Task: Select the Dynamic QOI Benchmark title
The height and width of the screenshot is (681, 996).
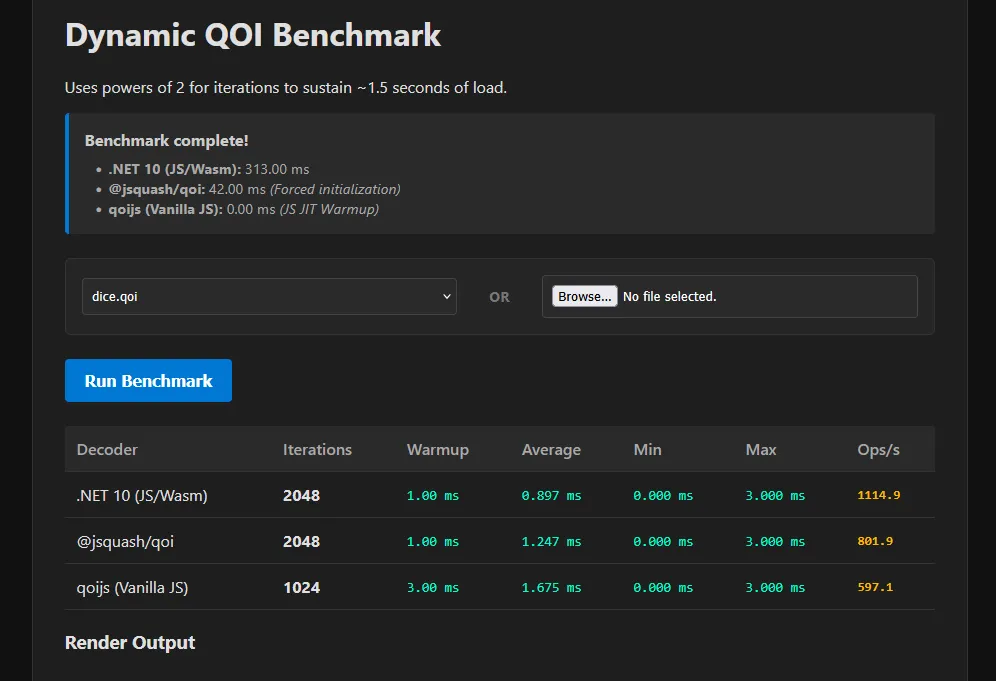Action: [252, 35]
